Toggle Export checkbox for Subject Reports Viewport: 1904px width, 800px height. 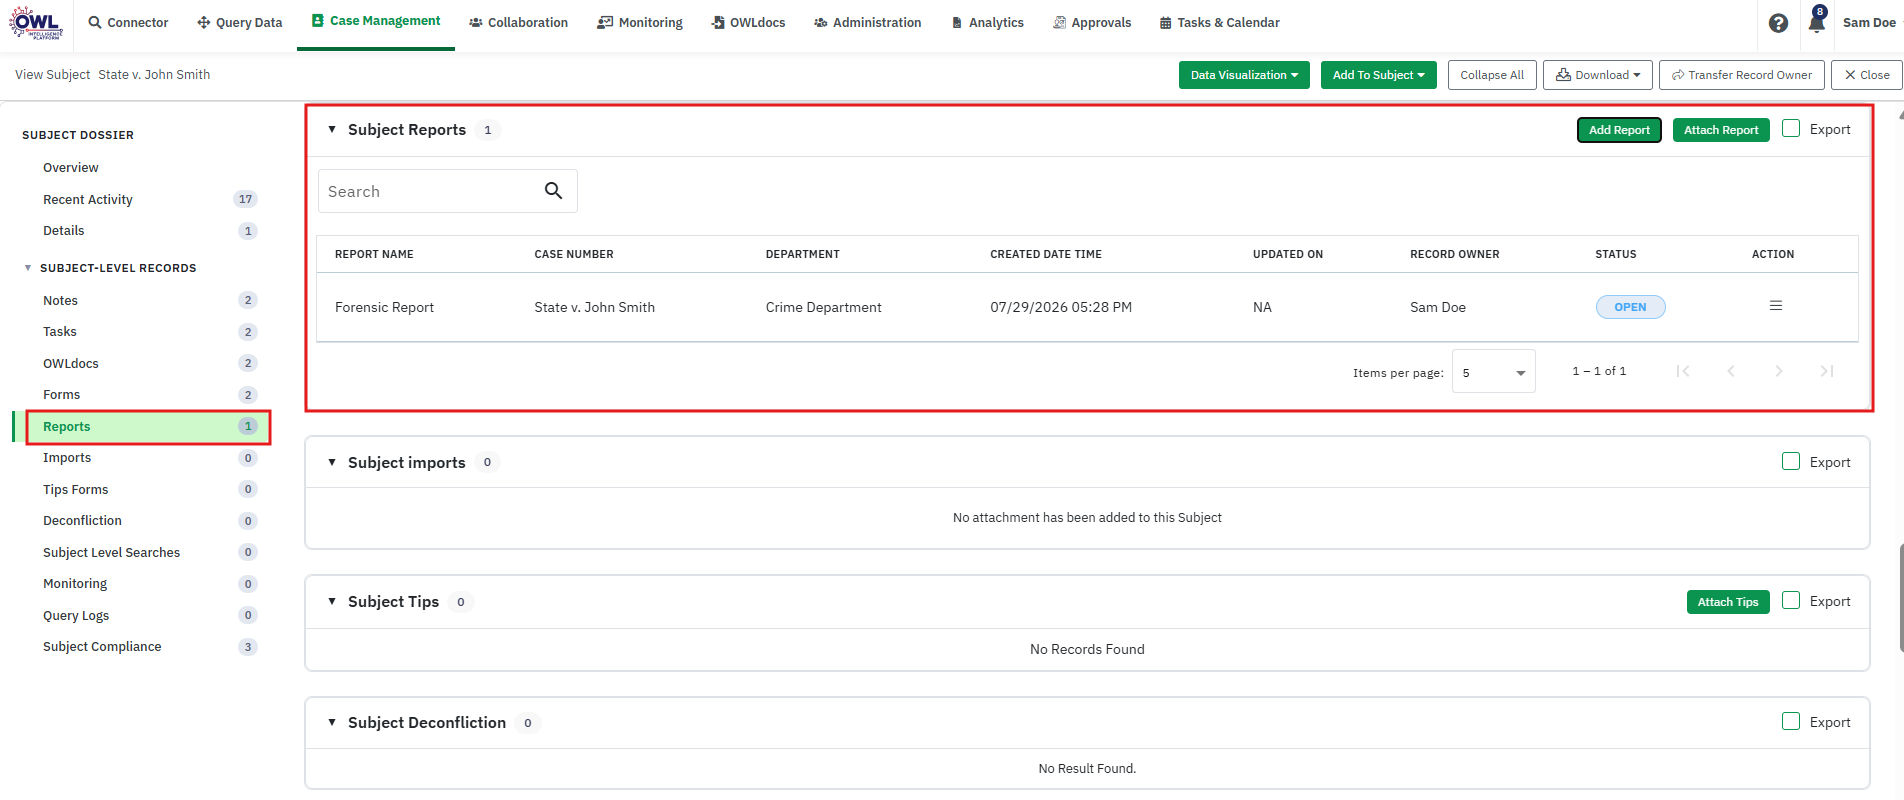point(1791,128)
